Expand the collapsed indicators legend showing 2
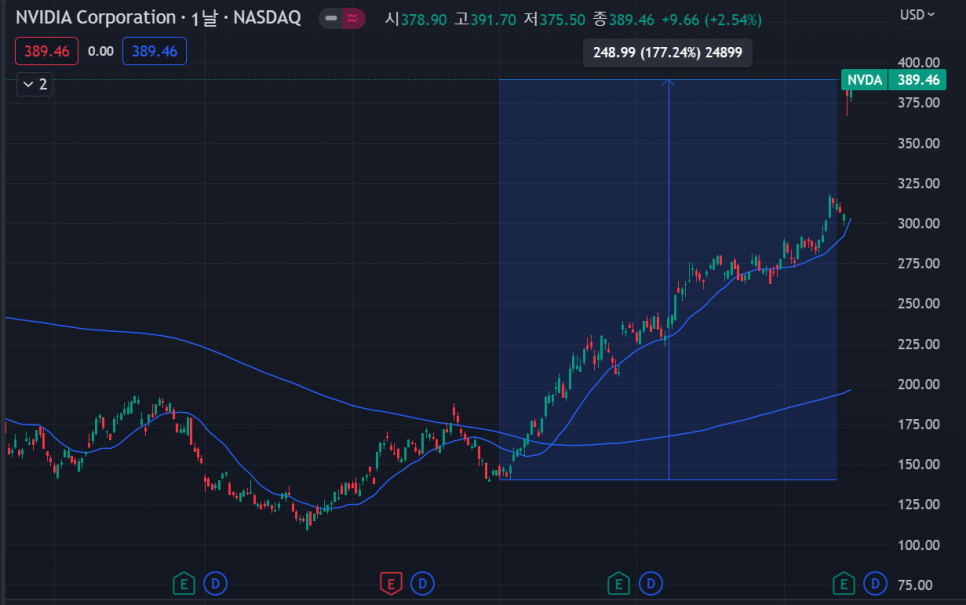This screenshot has width=966, height=605. click(34, 84)
